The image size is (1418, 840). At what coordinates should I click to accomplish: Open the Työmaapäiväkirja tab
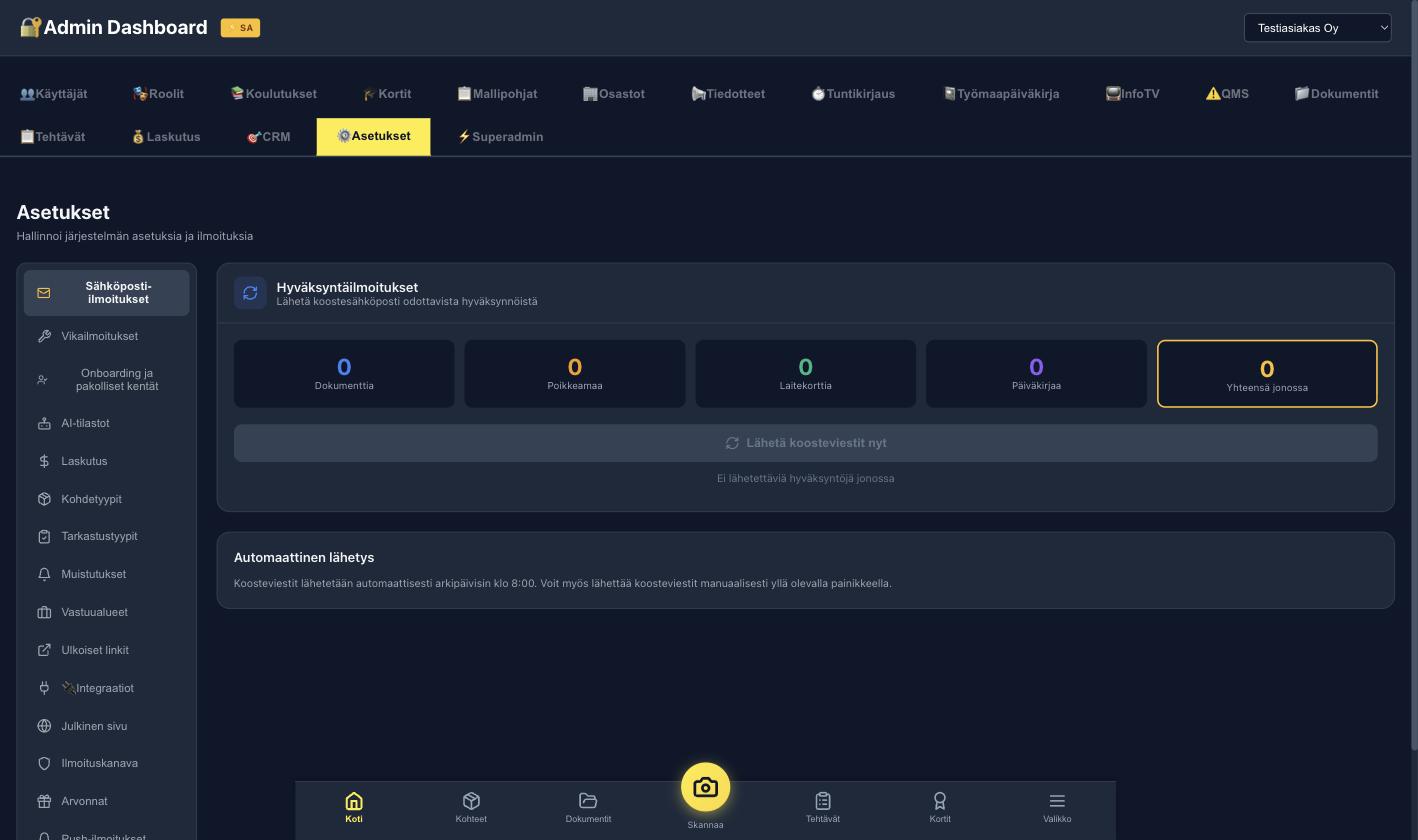pos(1001,94)
